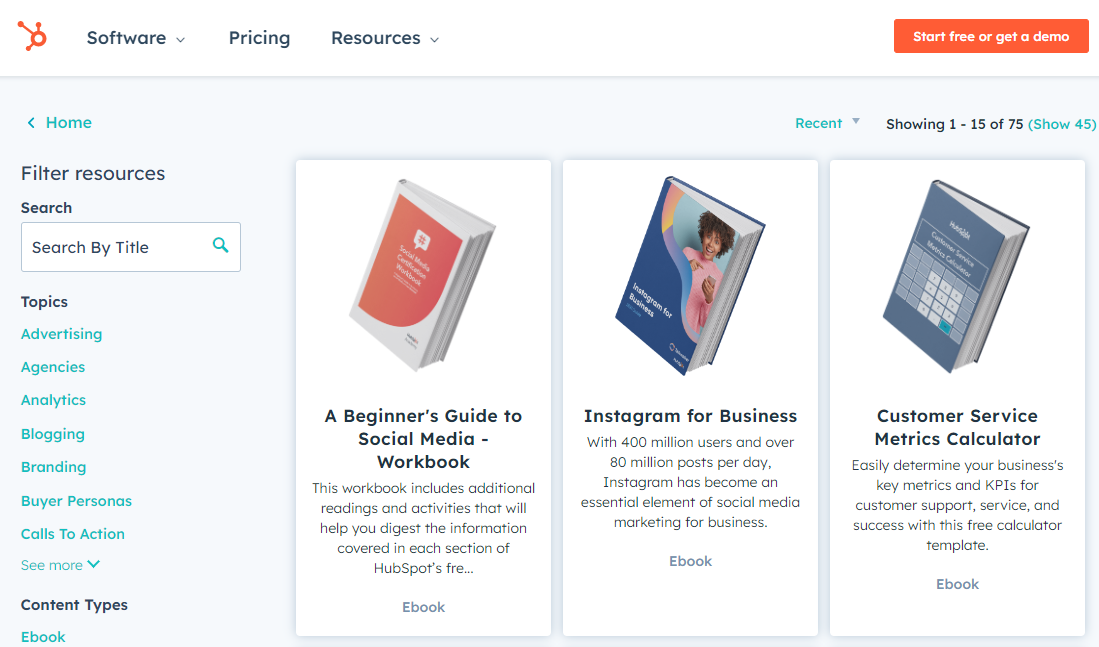
Task: Click the Content Types heading
Action: click(74, 604)
